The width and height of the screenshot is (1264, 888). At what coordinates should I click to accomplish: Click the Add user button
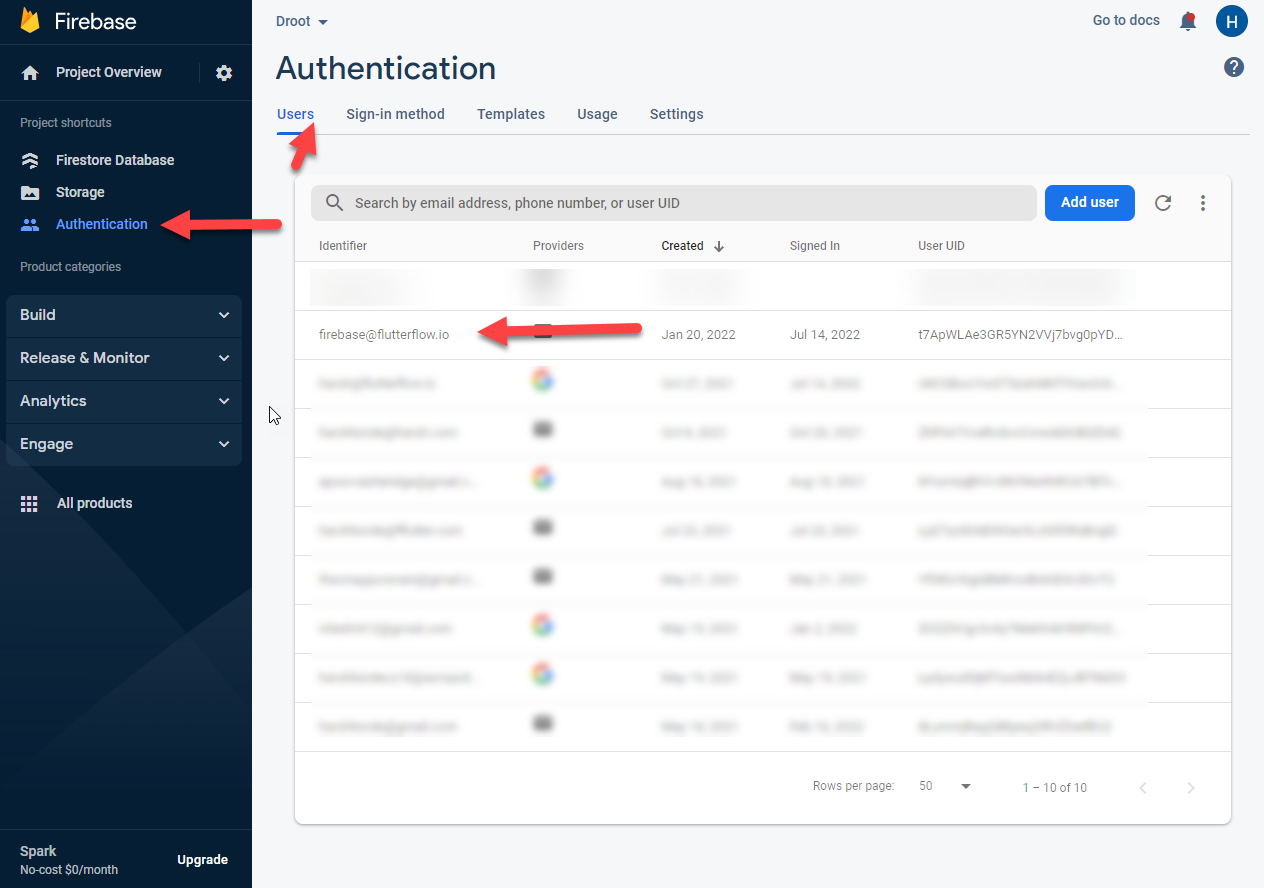point(1090,203)
